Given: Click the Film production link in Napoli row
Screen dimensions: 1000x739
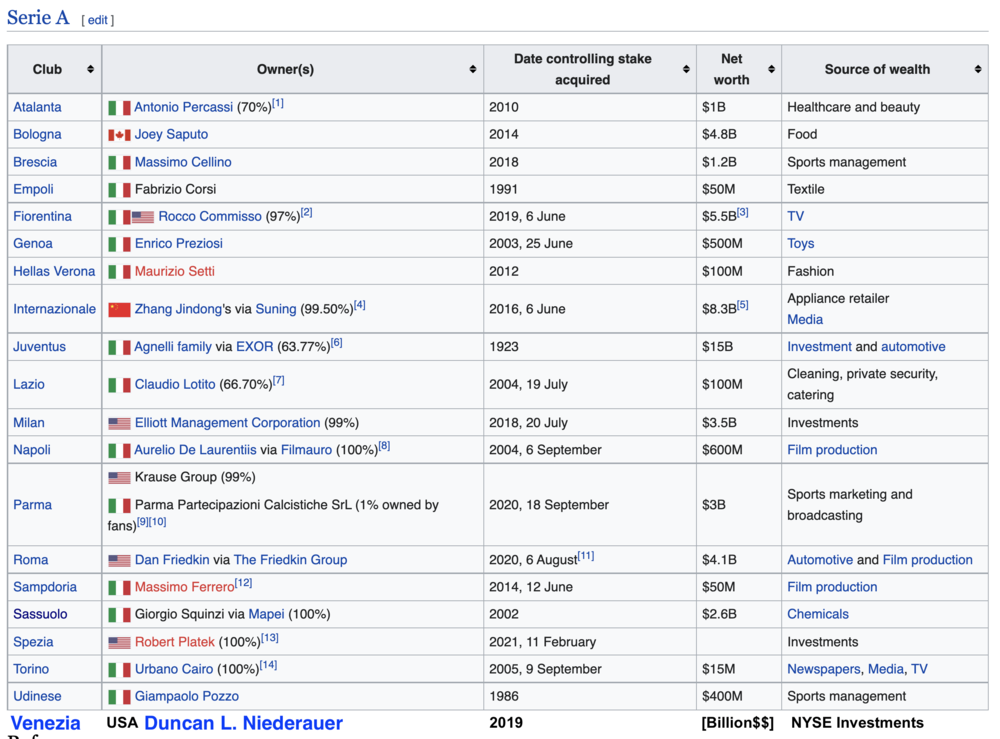Looking at the screenshot, I should [x=832, y=450].
